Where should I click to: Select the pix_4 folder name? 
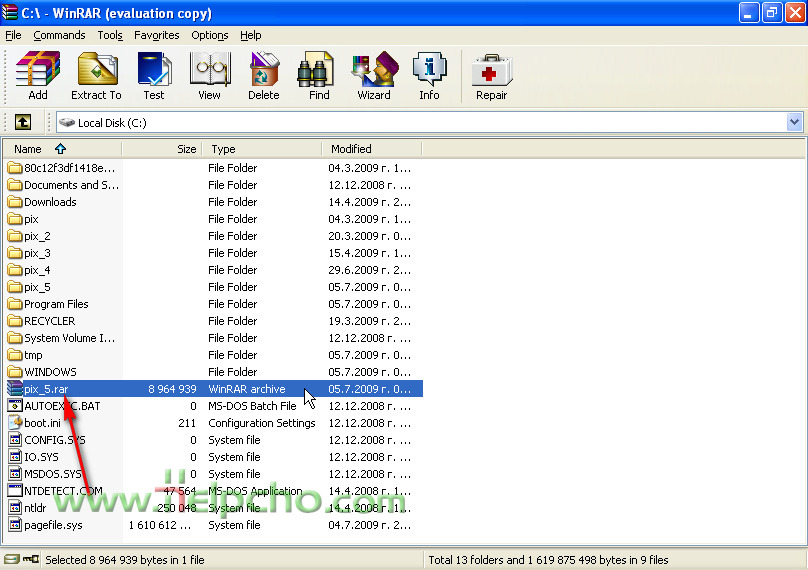(x=37, y=270)
